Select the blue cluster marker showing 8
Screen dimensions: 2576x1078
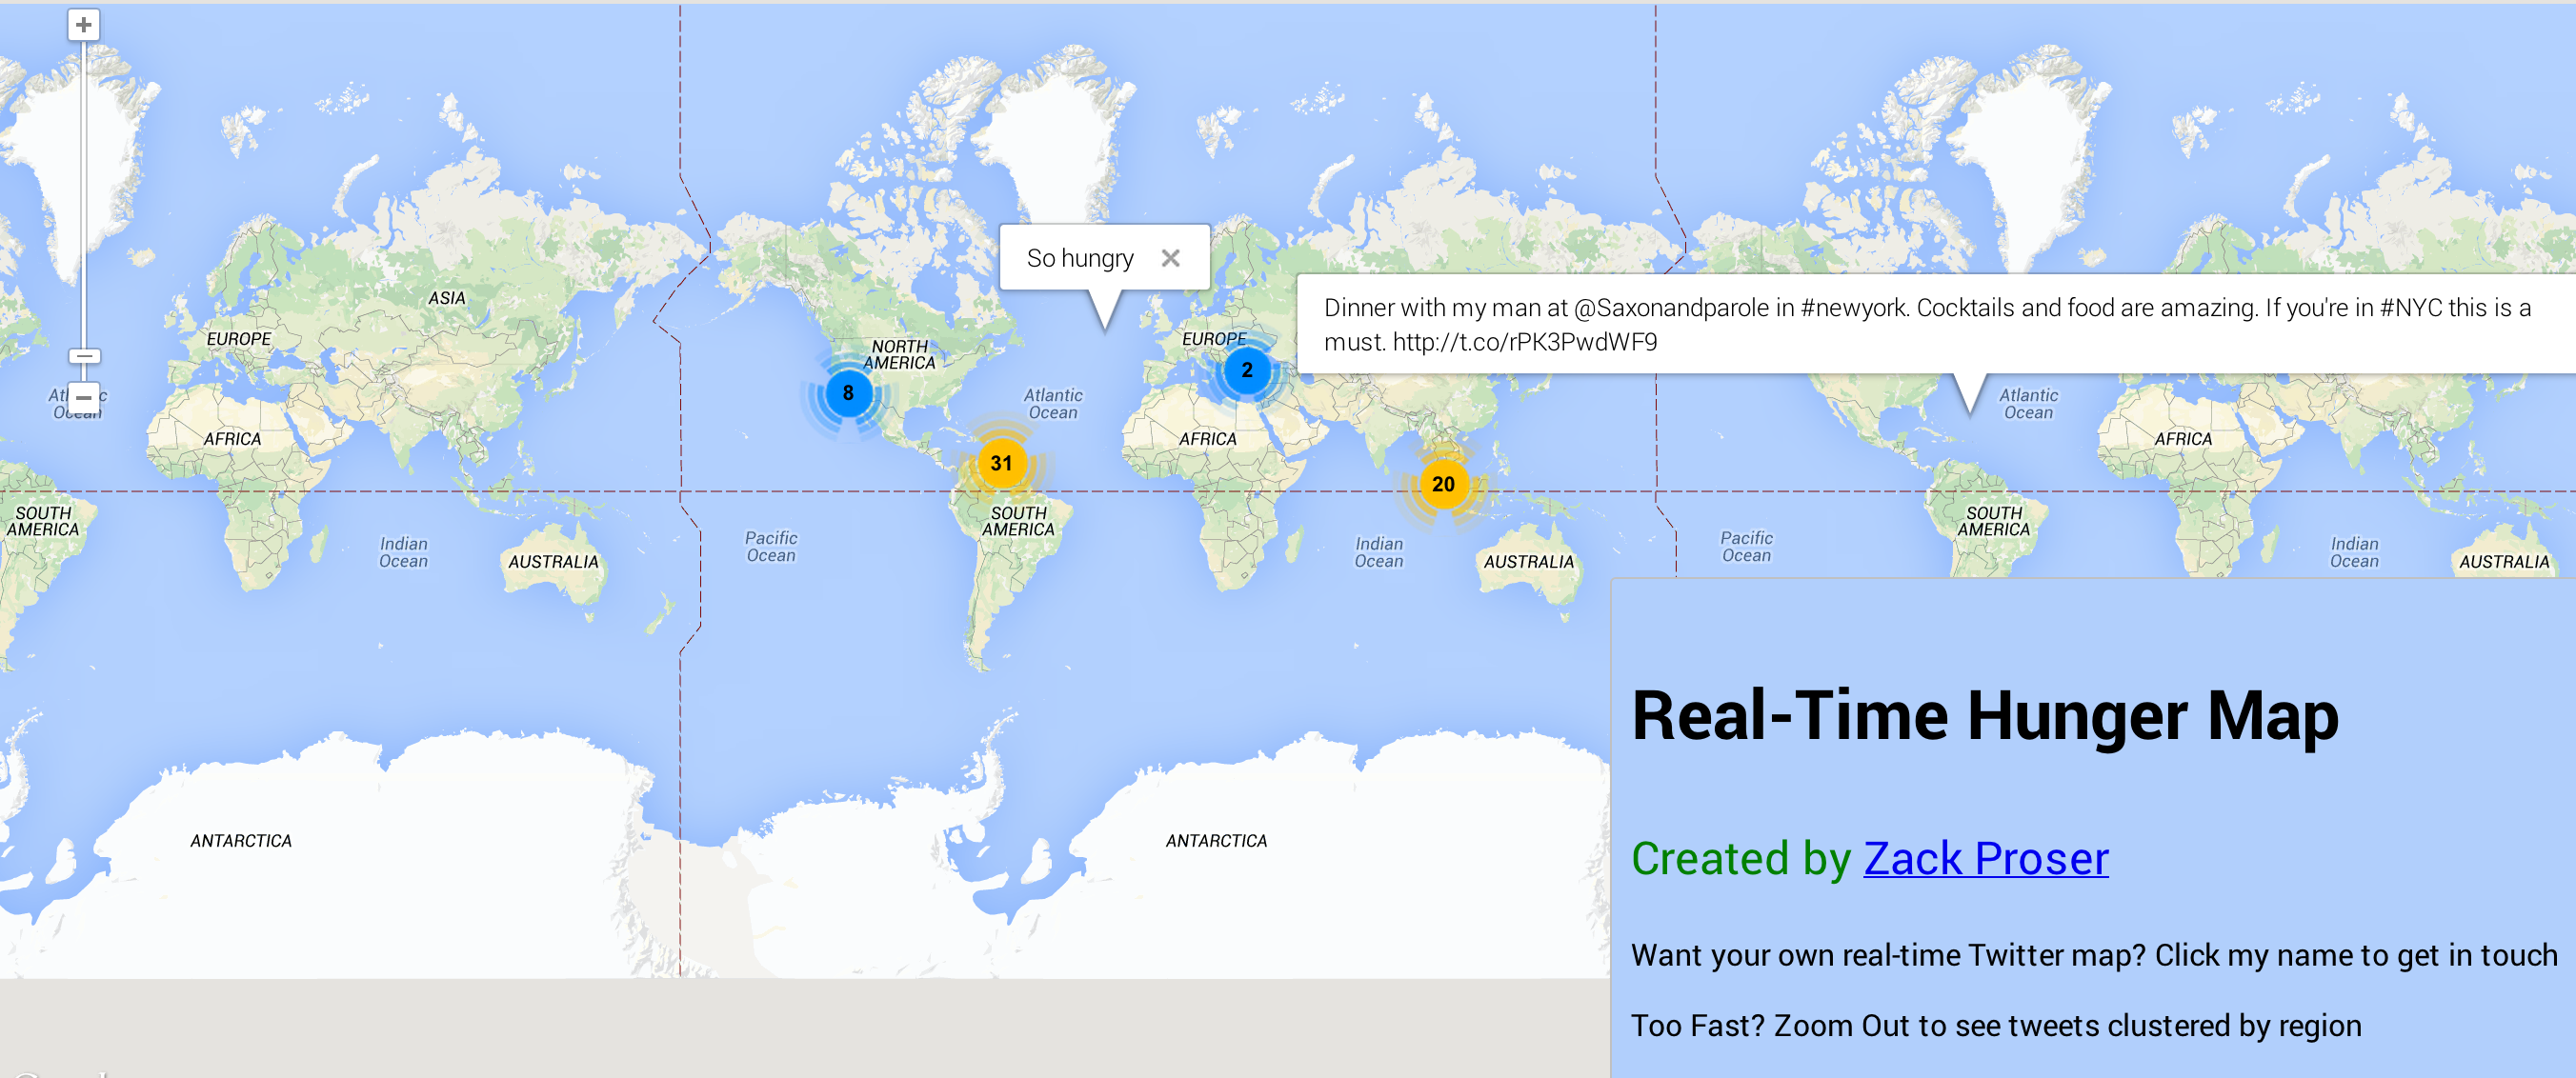pyautogui.click(x=849, y=392)
